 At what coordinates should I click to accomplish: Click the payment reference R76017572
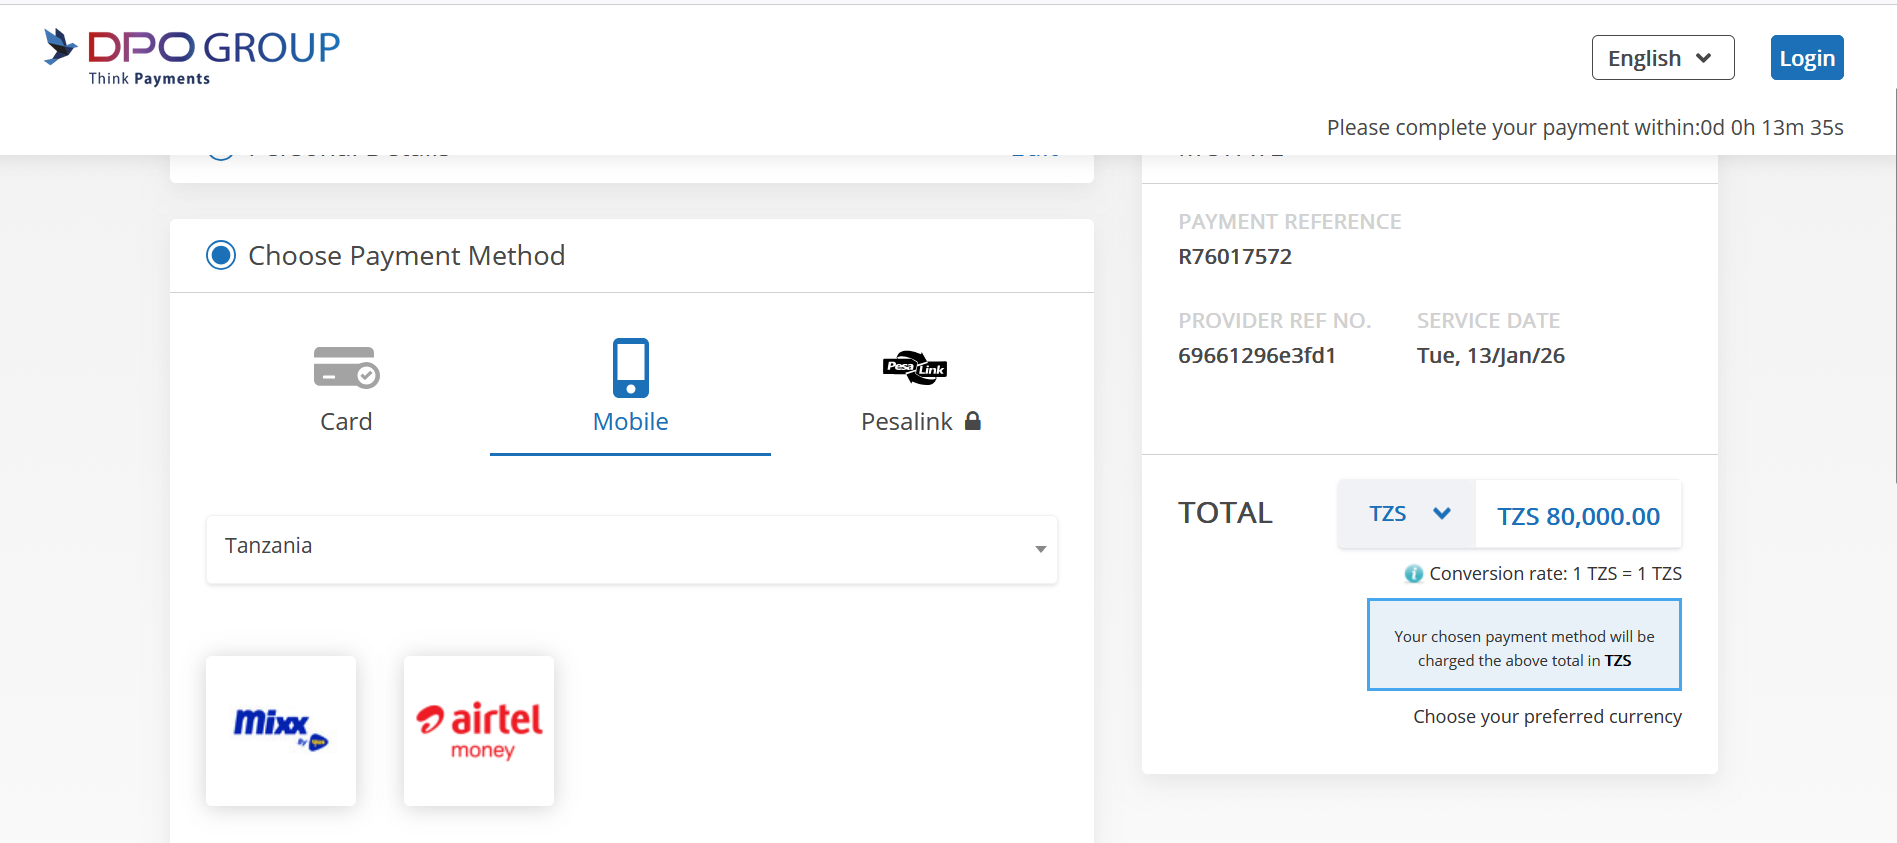[x=1235, y=257]
